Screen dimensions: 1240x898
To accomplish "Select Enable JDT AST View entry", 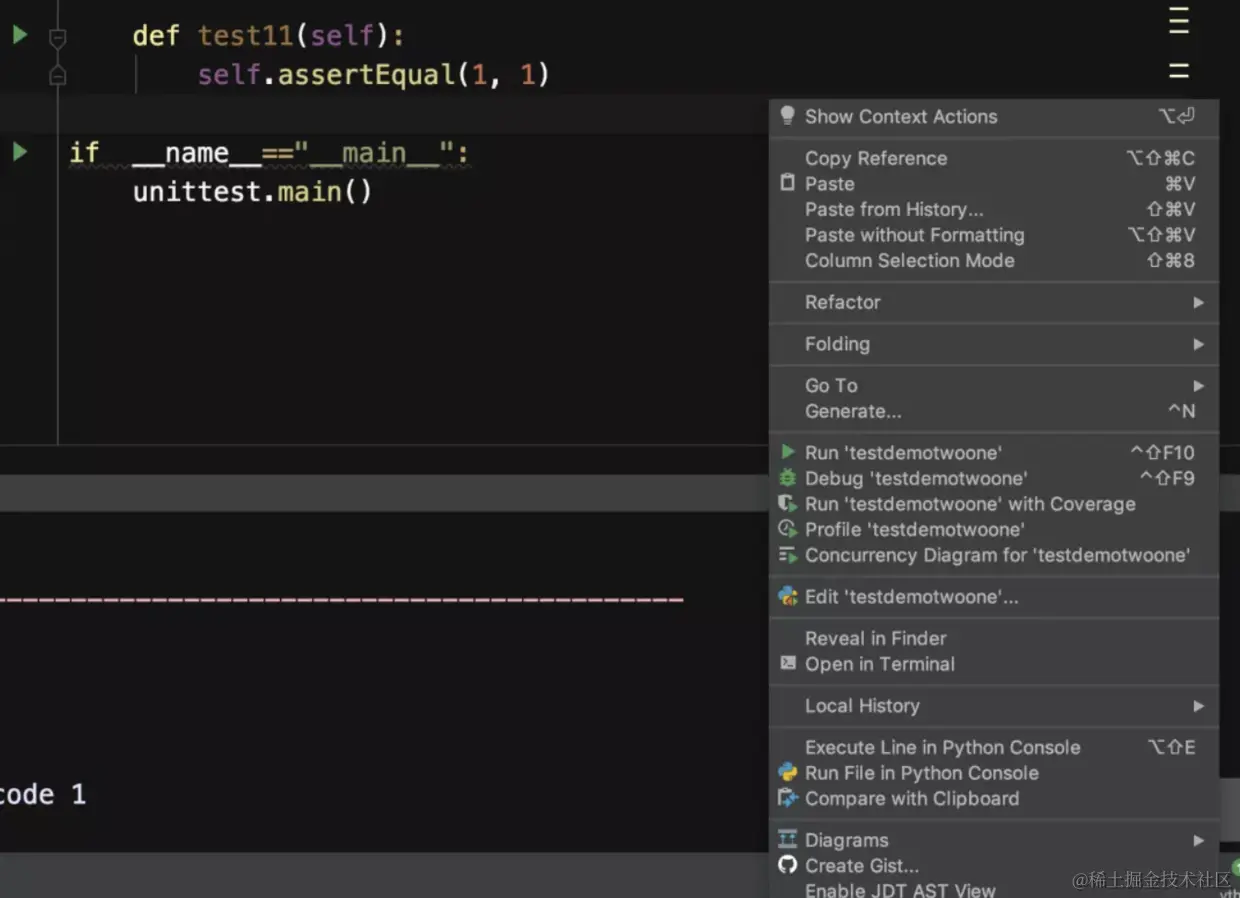I will click(x=994, y=889).
